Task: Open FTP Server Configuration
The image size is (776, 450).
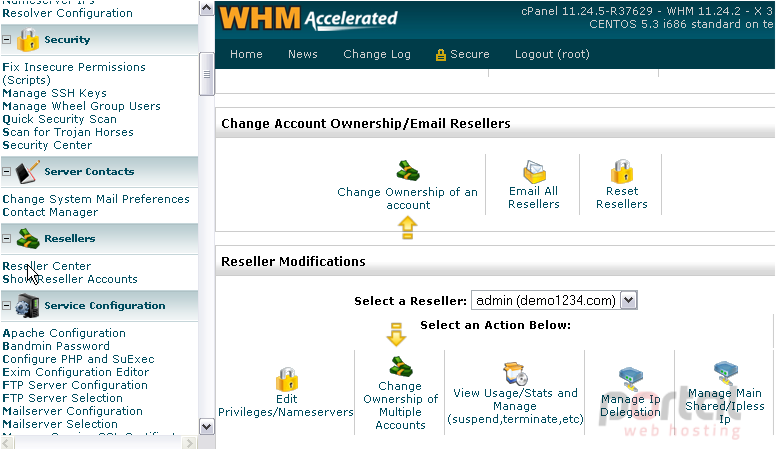Action: pos(75,385)
